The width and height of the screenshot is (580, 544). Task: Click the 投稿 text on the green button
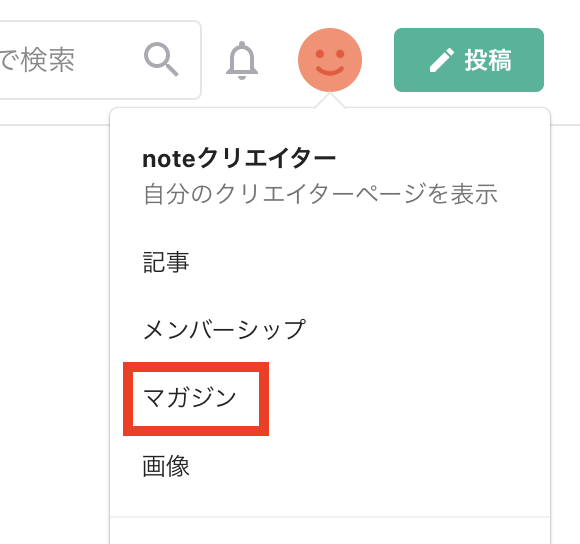pos(488,60)
